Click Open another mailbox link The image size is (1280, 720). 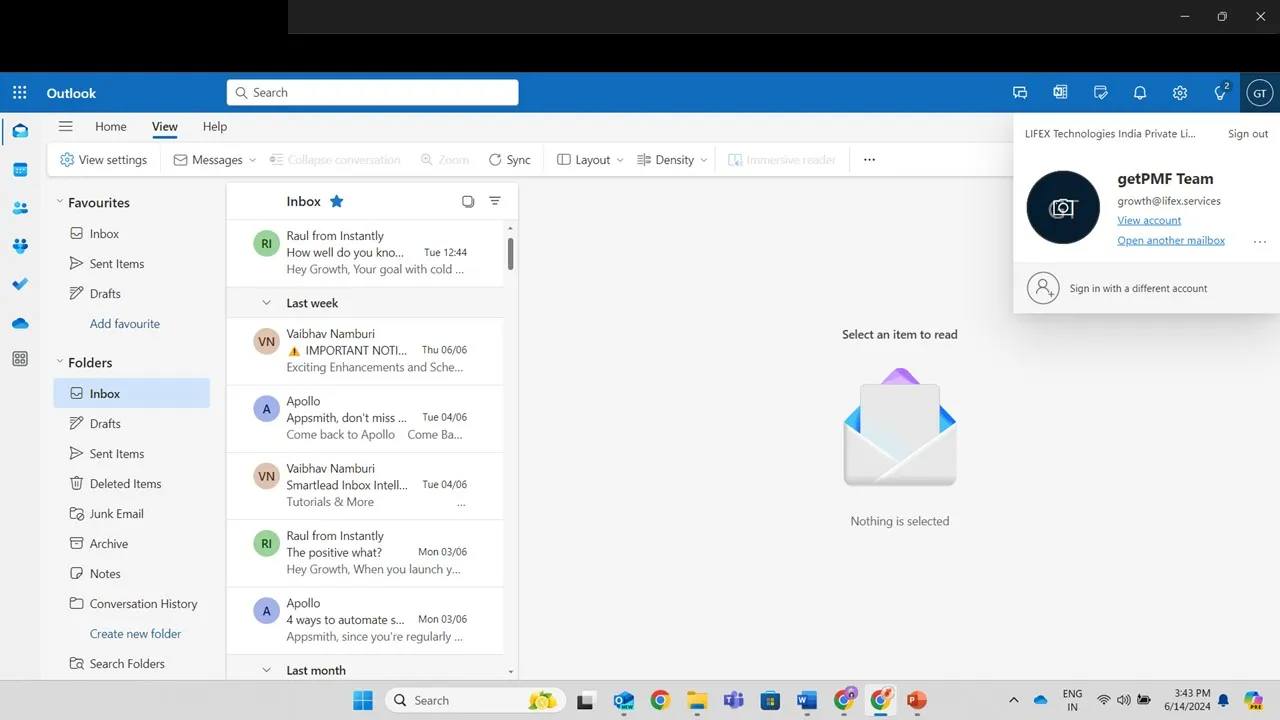[x=1171, y=240]
